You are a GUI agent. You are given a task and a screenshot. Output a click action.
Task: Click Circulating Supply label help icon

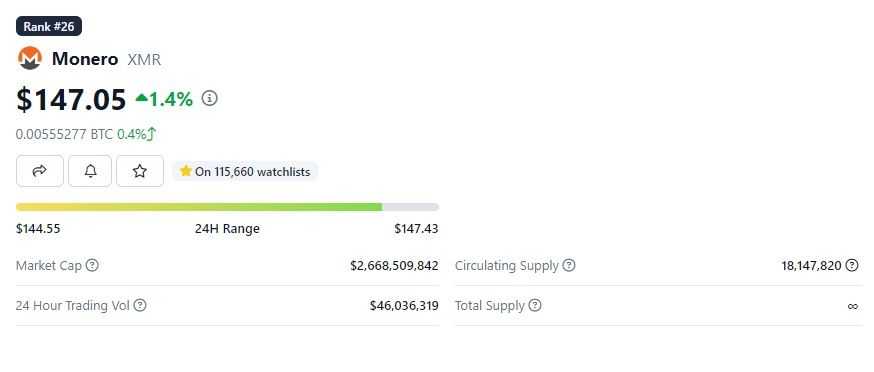click(569, 265)
